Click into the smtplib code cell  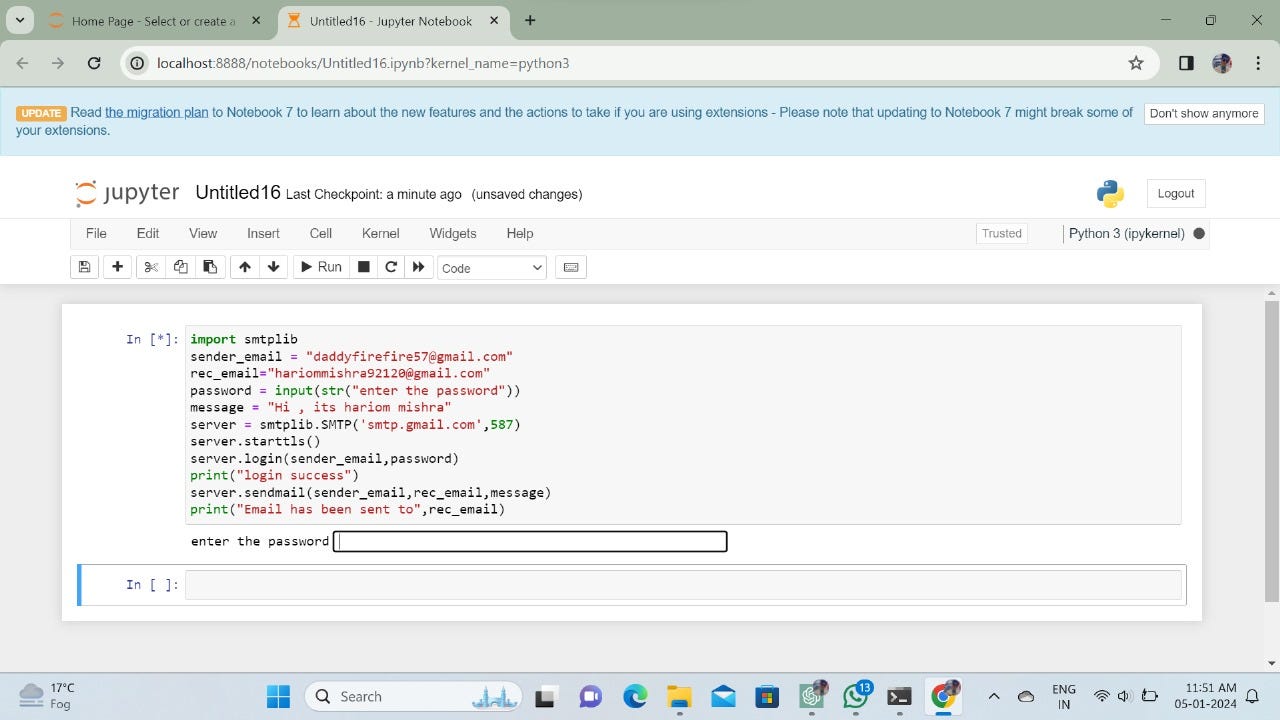point(683,424)
